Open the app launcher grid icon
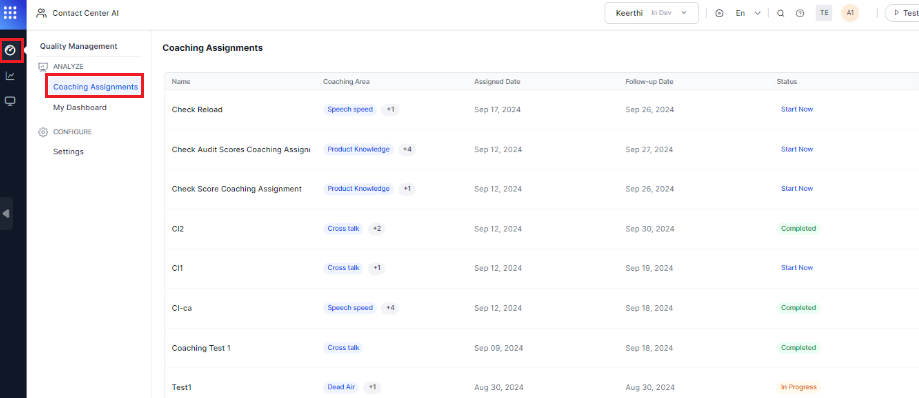The image size is (919, 398). (x=10, y=12)
